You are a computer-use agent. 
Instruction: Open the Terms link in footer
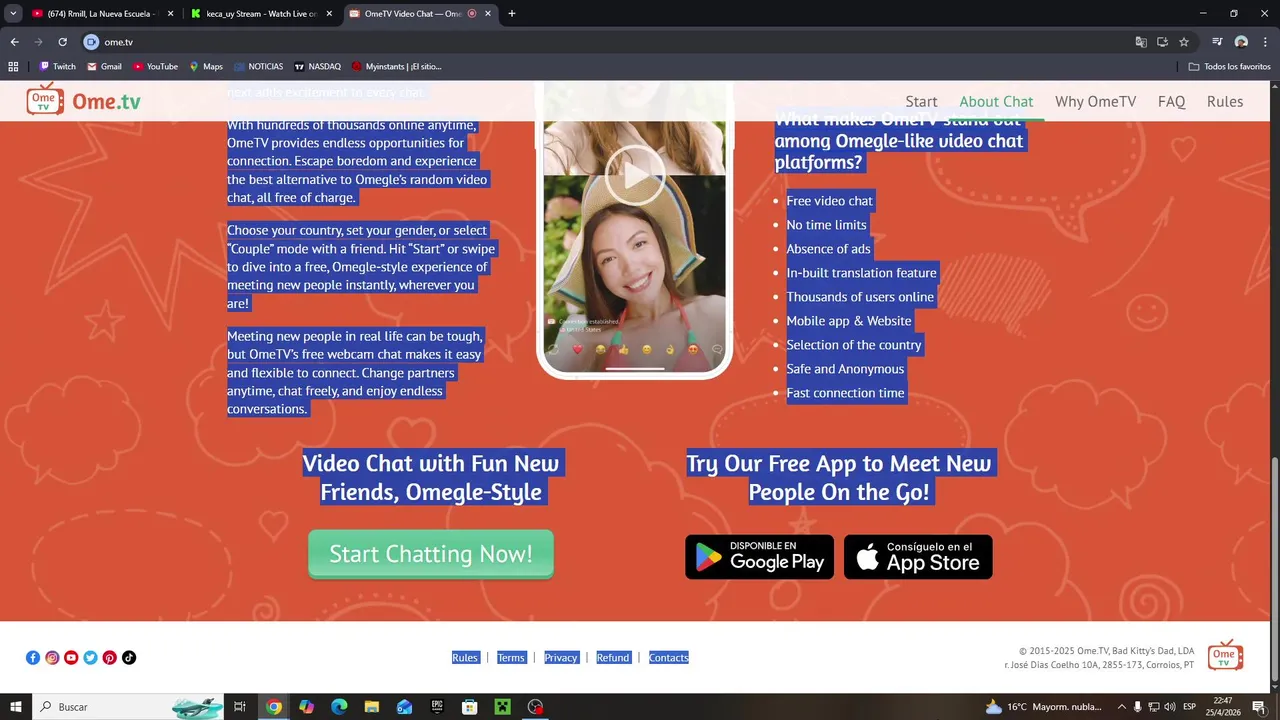point(511,657)
